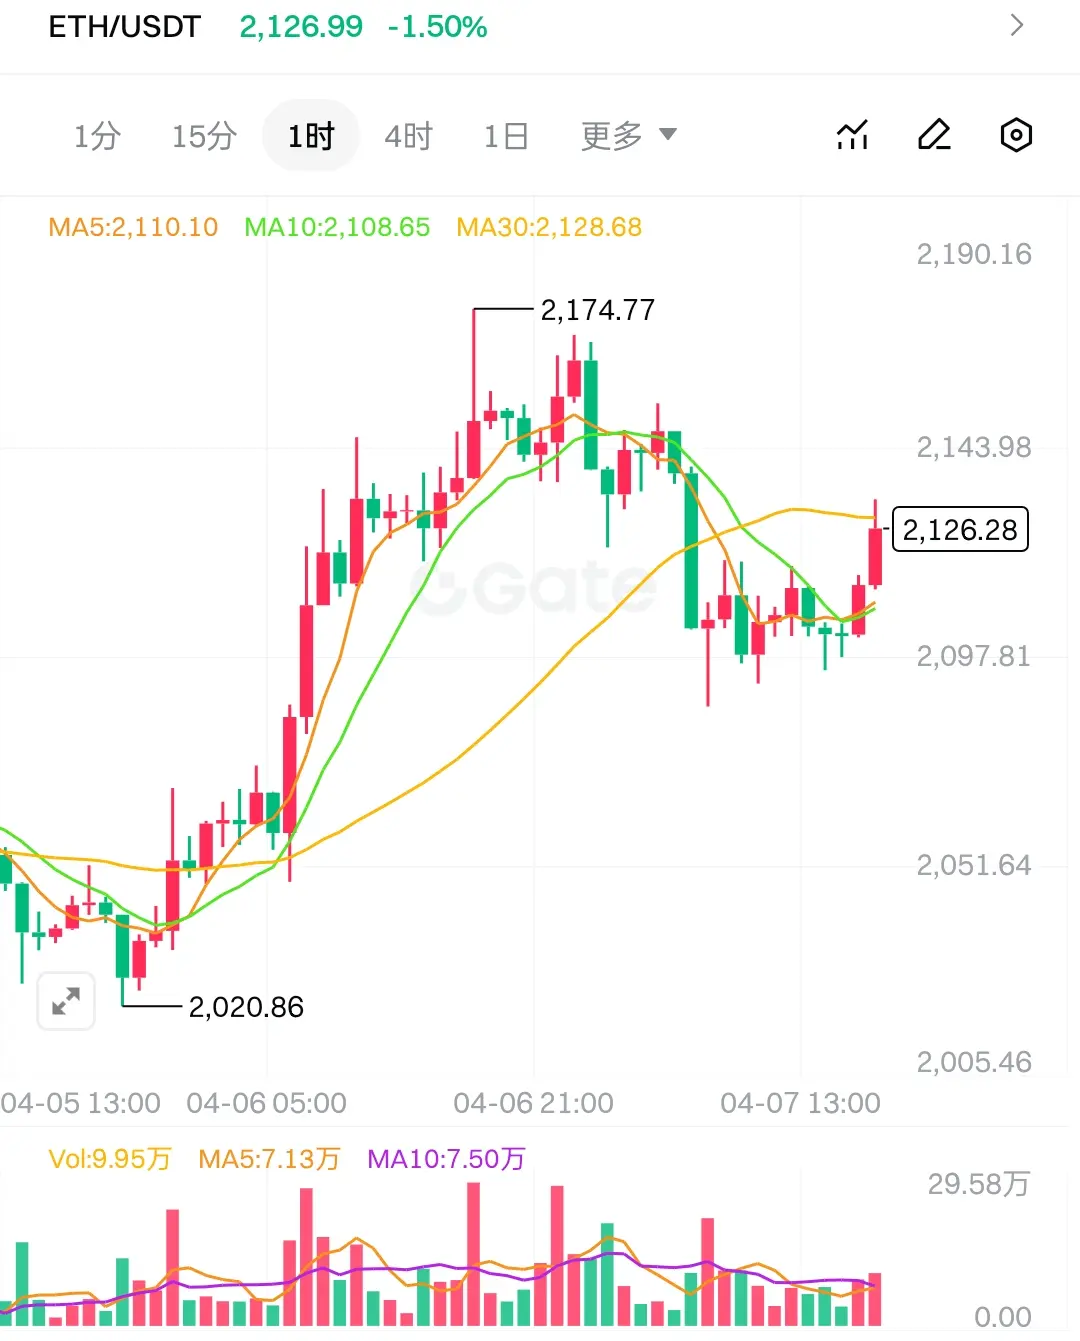Screen dimensions: 1080x1341
Task: Tap the high price marker 2,174.77
Action: pos(598,310)
